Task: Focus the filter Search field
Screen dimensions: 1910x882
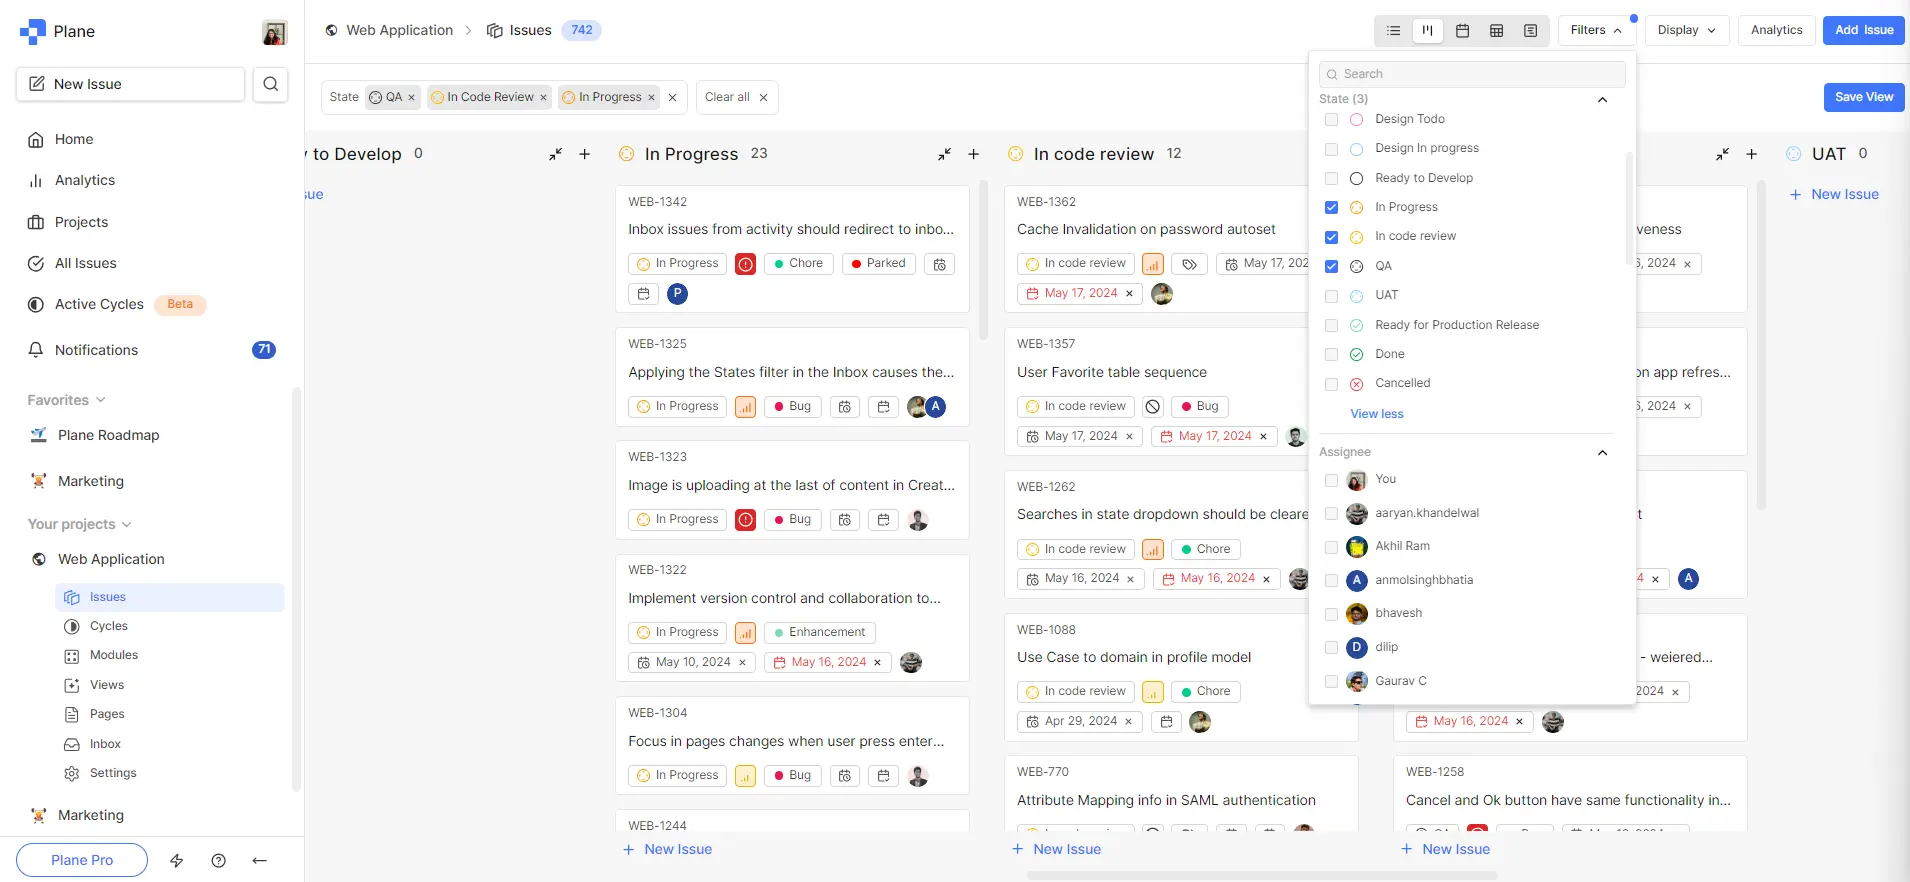Action: pos(1472,74)
